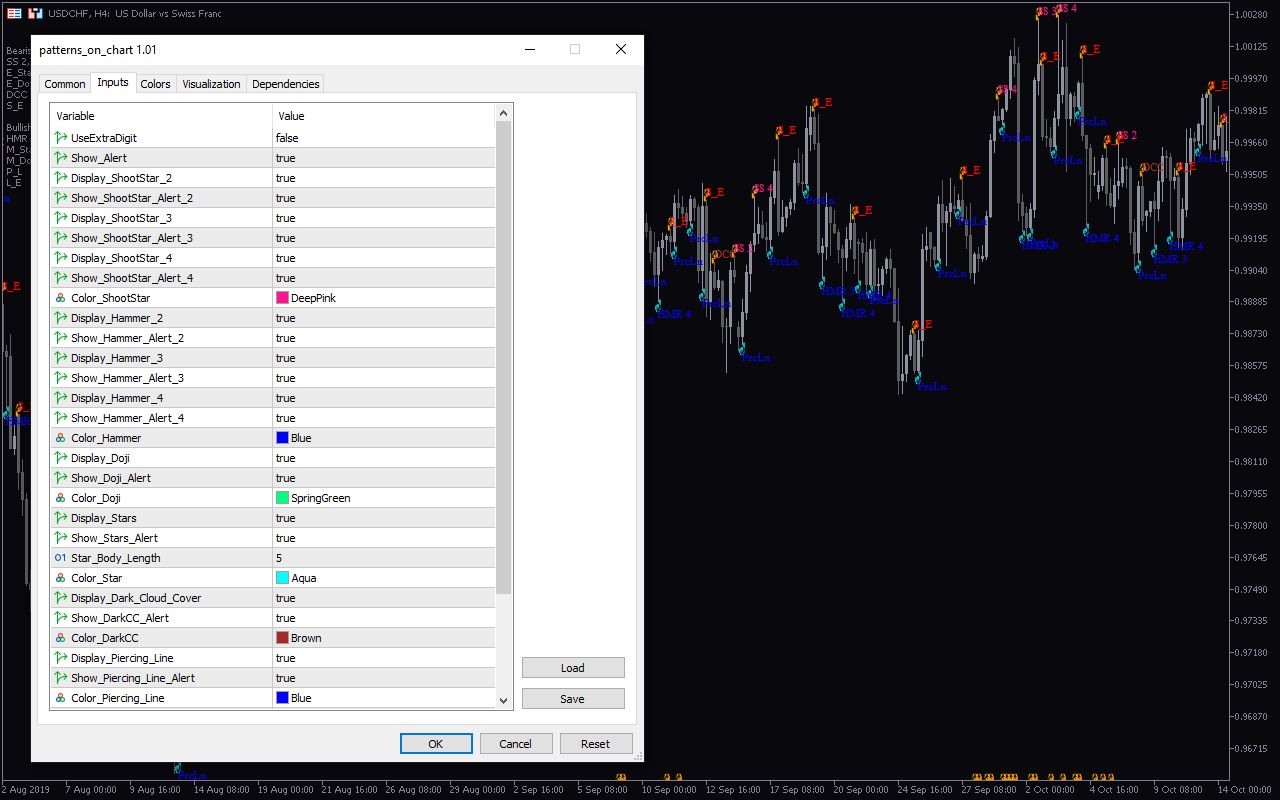Edit the Star_Body_Length value 5

(384, 558)
